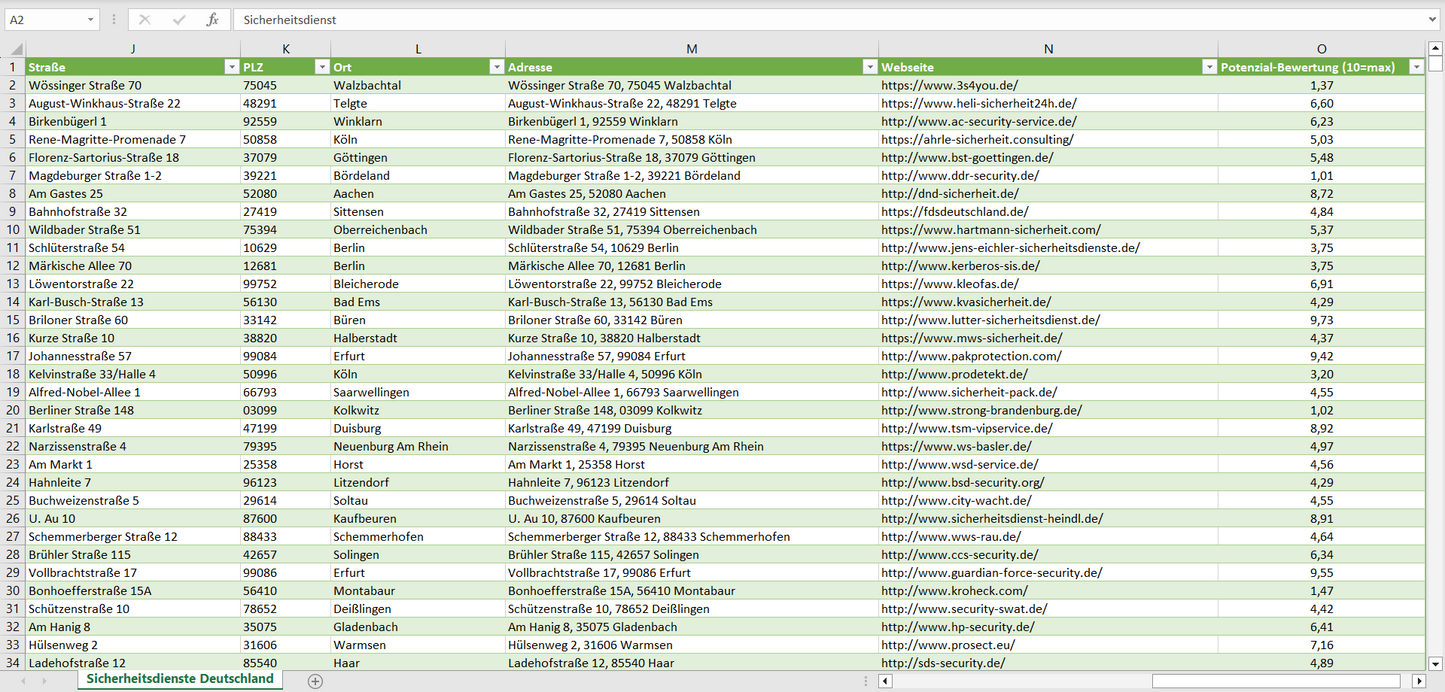
Task: Click the Enter checkmark icon in formula bar
Action: [x=179, y=20]
